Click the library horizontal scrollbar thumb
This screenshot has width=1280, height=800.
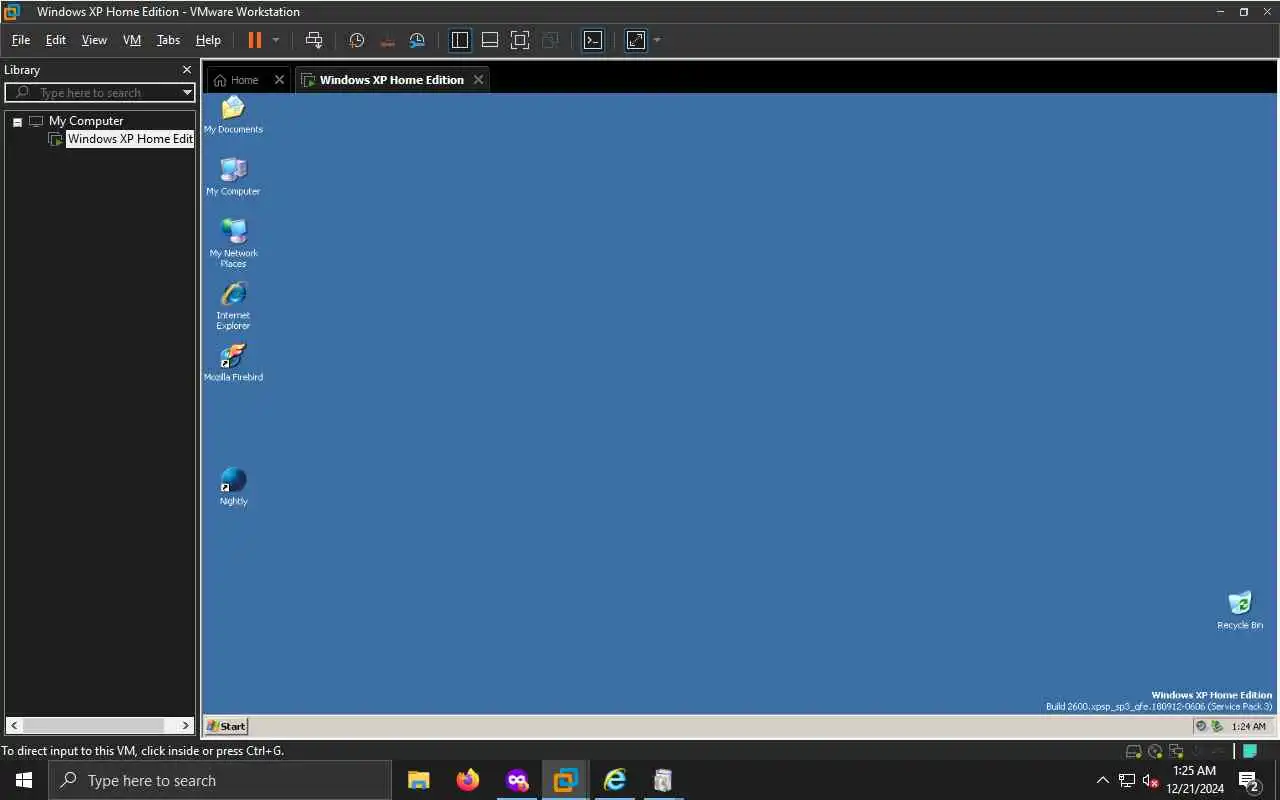click(93, 725)
